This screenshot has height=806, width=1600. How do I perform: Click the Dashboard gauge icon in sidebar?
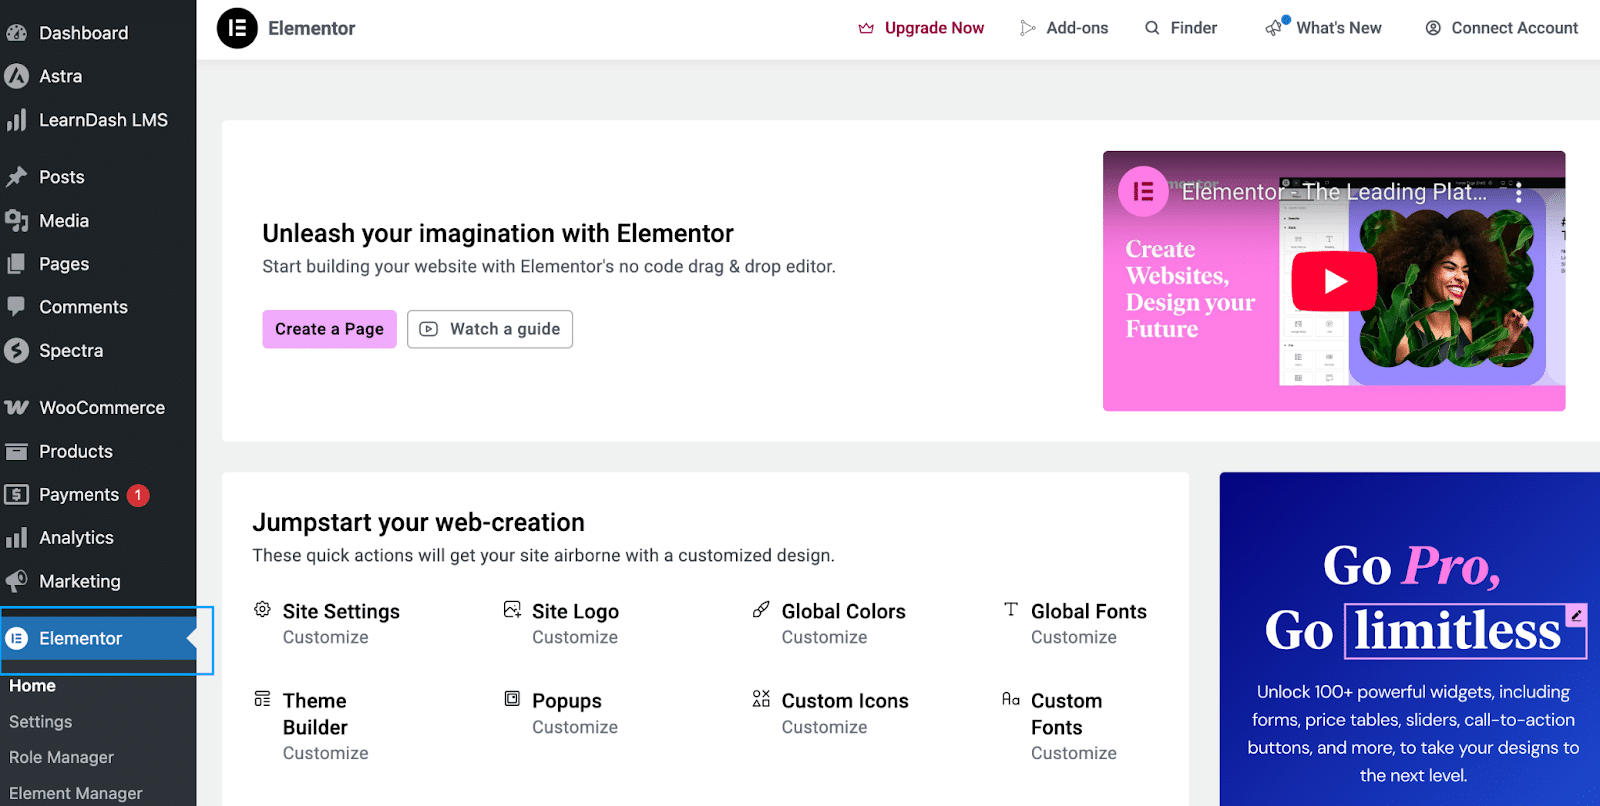[x=16, y=33]
